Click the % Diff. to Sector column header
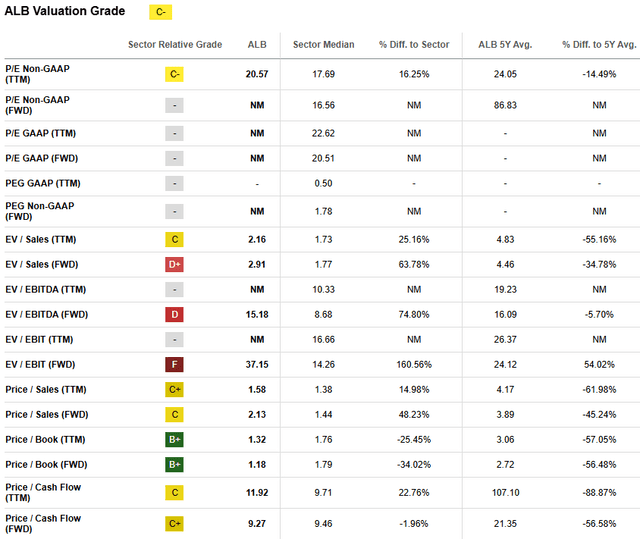The image size is (640, 539). point(413,45)
